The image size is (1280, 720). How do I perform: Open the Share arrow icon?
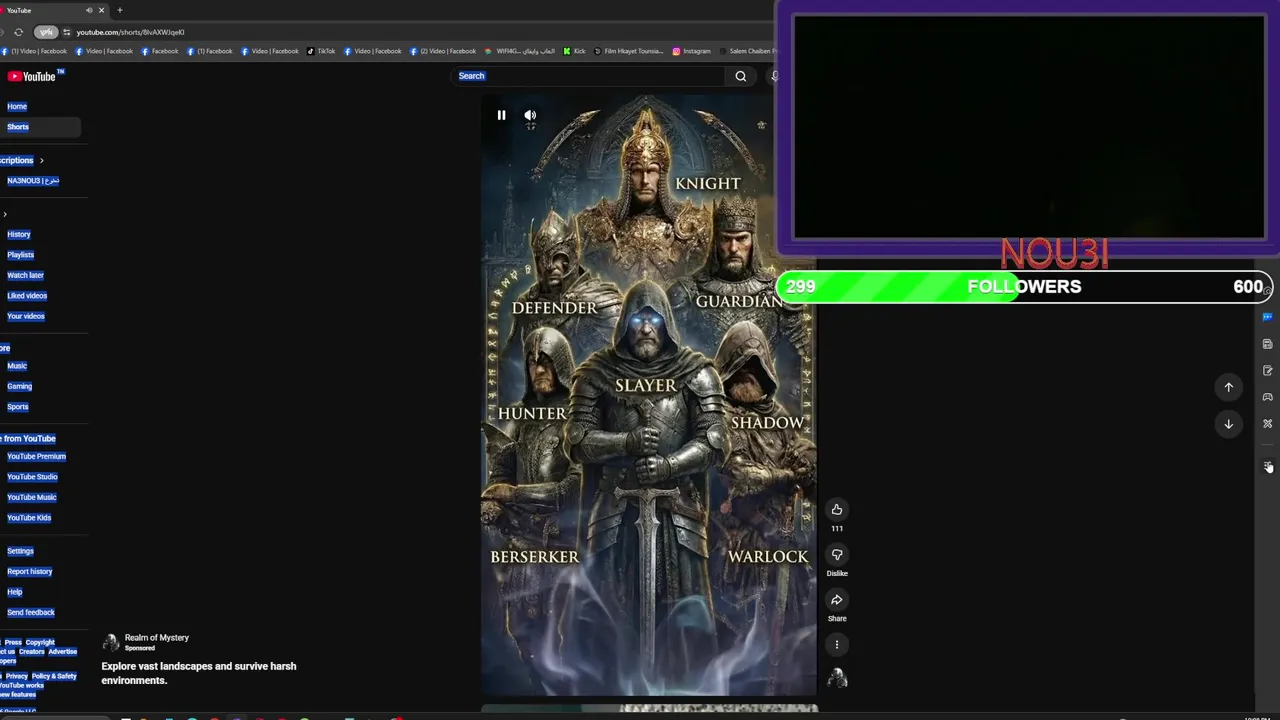click(837, 600)
